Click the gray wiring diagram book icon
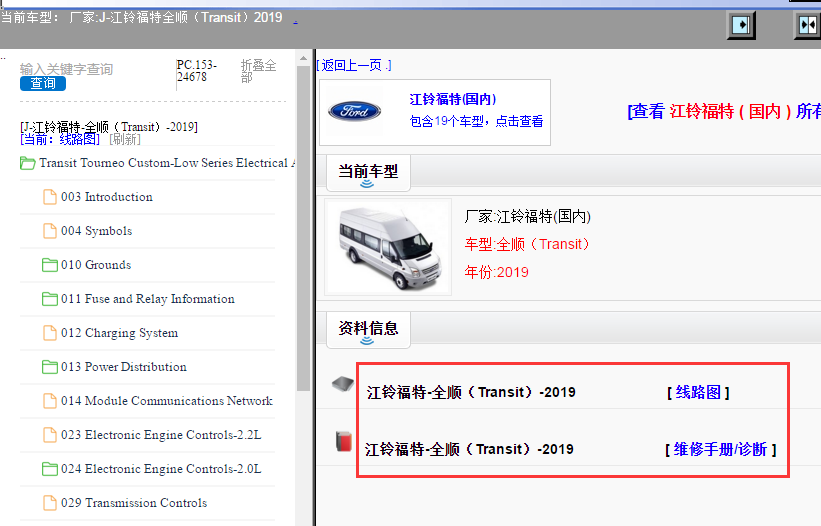This screenshot has width=821, height=526. click(343, 385)
